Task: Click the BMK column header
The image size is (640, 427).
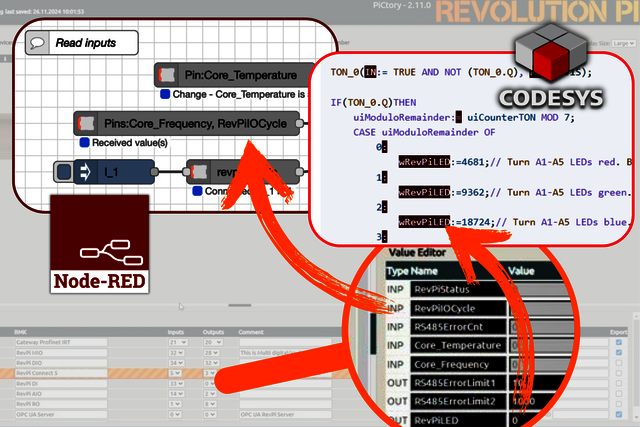Action: pyautogui.click(x=20, y=332)
